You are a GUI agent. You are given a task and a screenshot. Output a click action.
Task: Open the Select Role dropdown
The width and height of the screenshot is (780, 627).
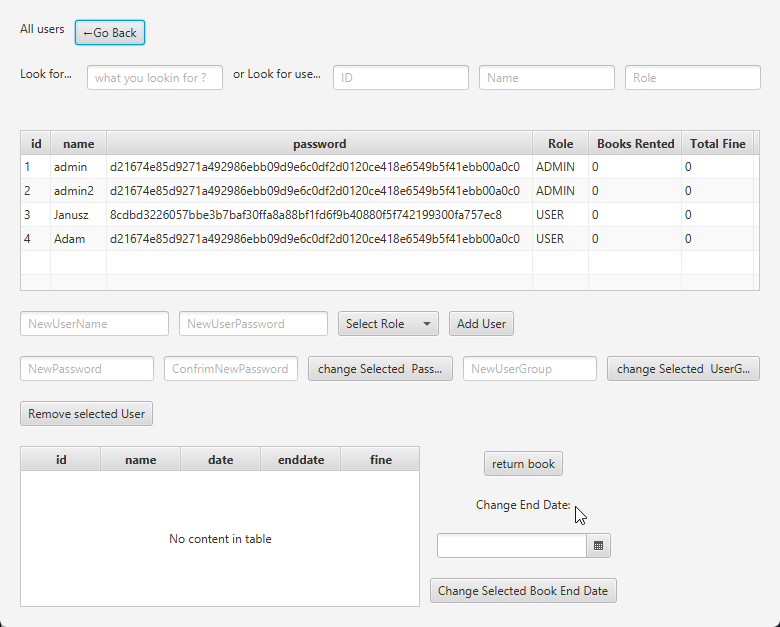coord(388,324)
